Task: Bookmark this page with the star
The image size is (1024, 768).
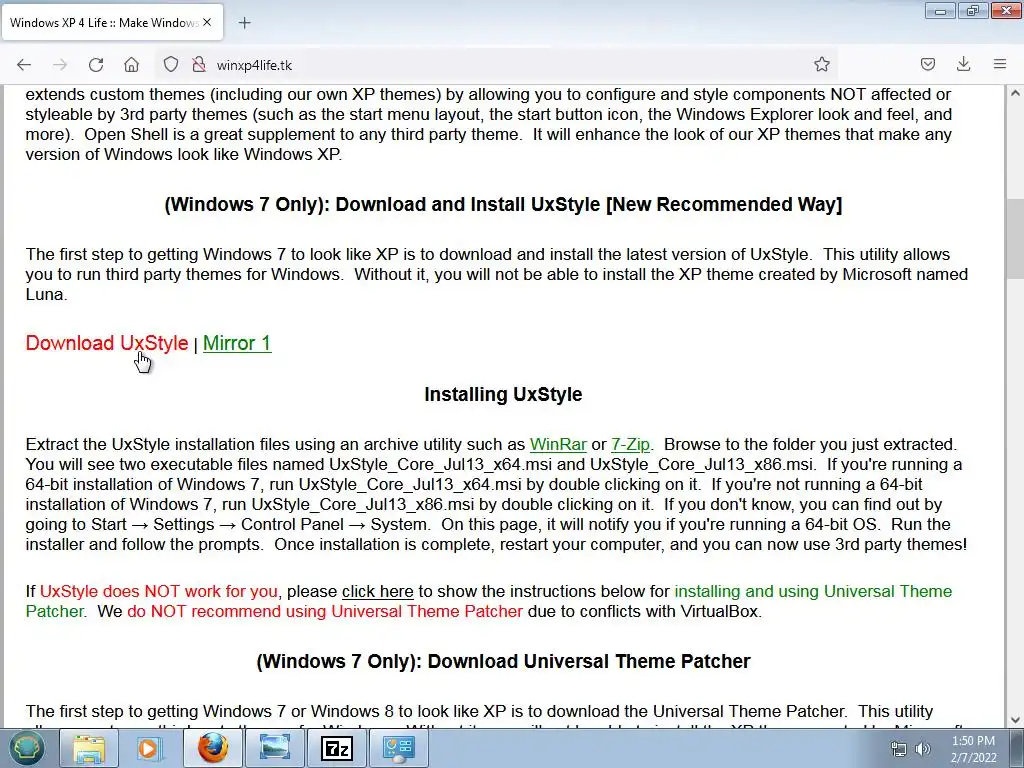Action: pos(822,64)
